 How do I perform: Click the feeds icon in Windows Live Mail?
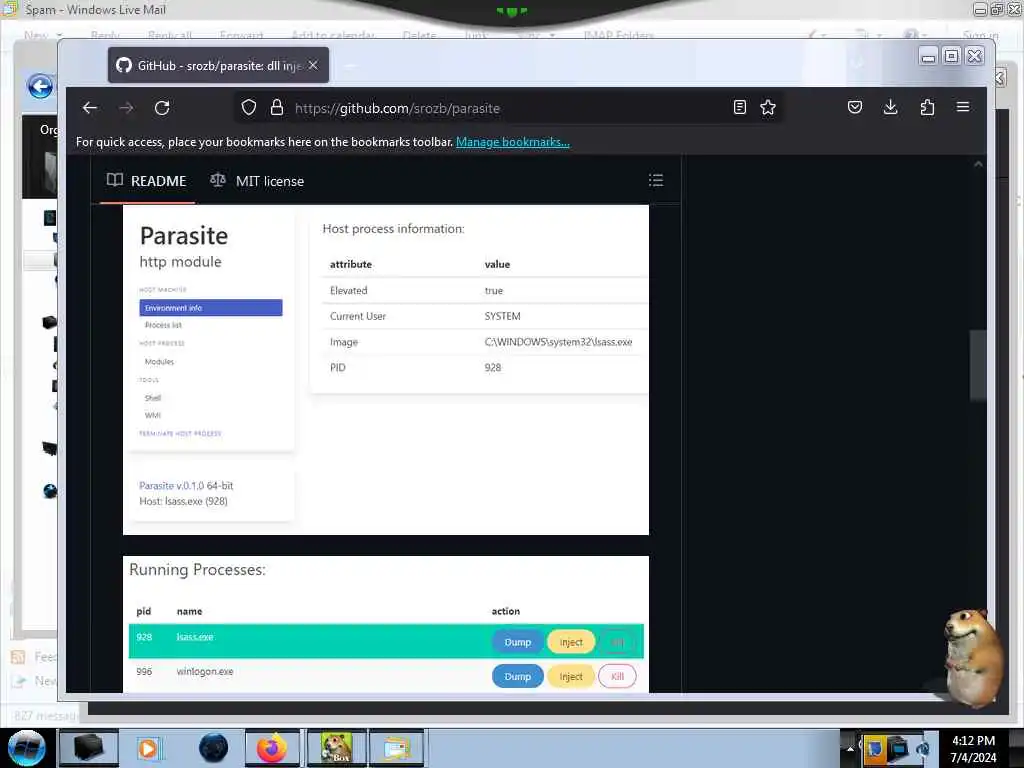(x=18, y=657)
